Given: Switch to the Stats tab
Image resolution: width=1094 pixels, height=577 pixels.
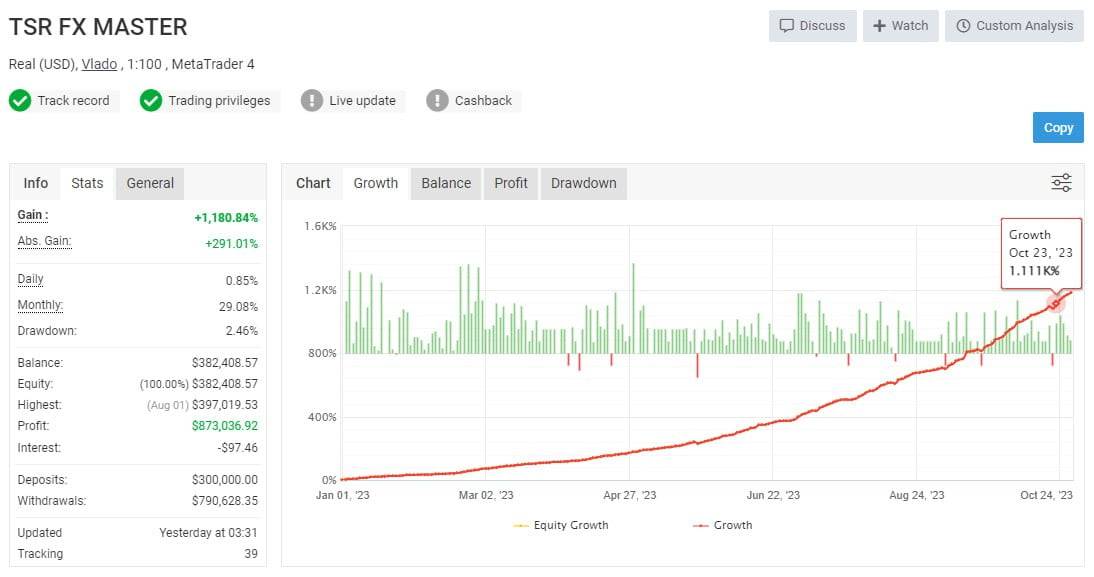Looking at the screenshot, I should (87, 183).
